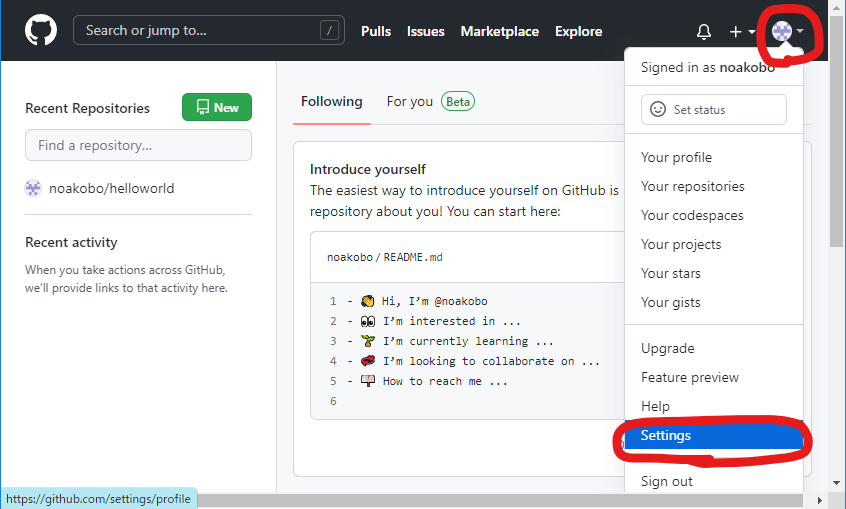Click the repo icon on New button
This screenshot has width=846, height=509.
[202, 108]
